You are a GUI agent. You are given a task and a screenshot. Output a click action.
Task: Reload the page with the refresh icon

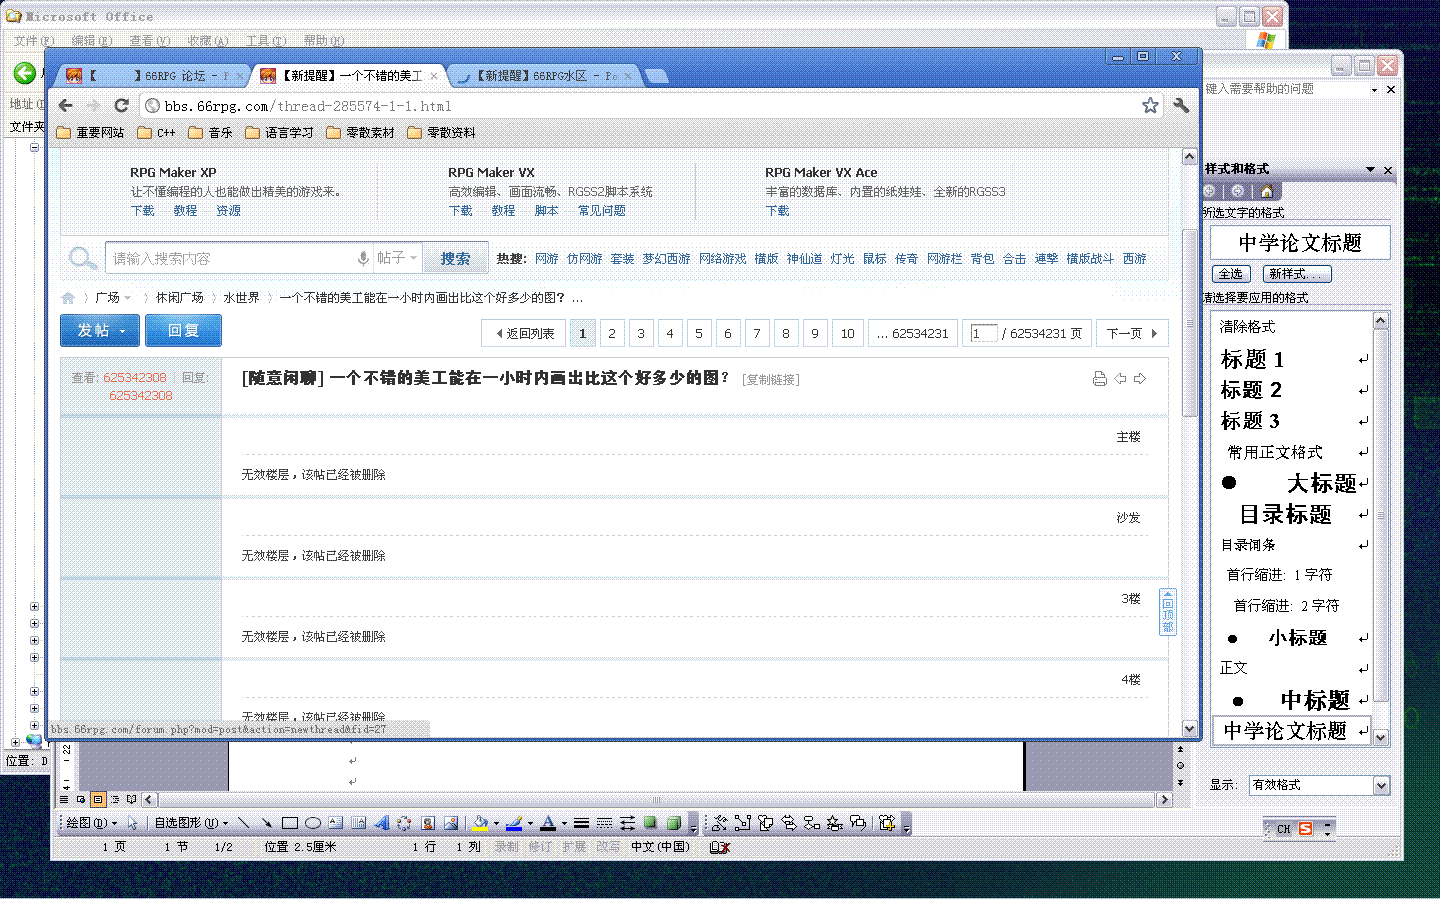tap(121, 105)
